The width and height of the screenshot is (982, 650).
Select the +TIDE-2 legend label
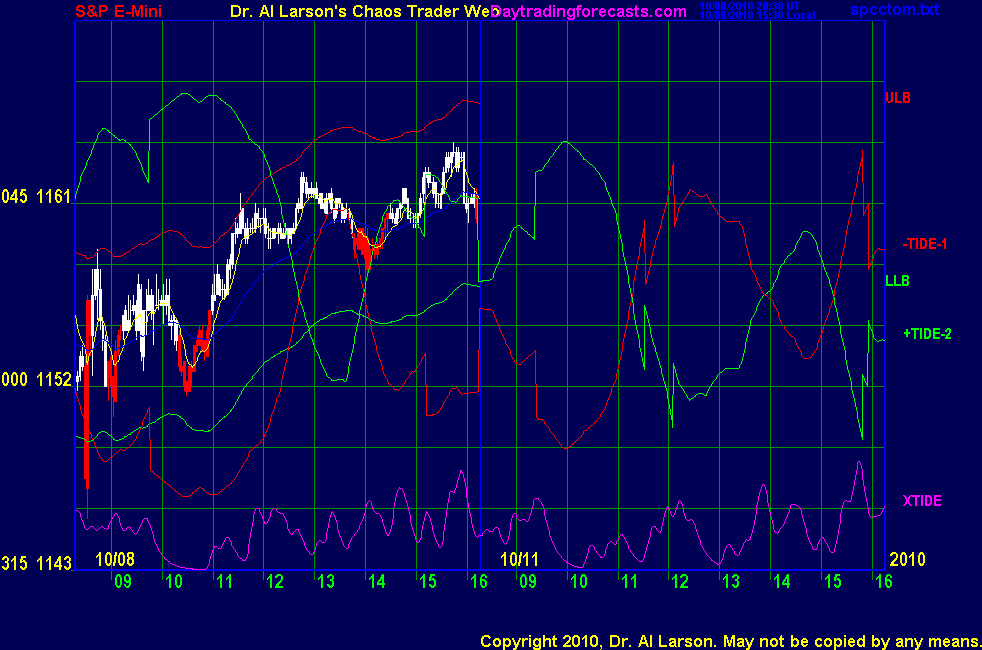pos(926,334)
